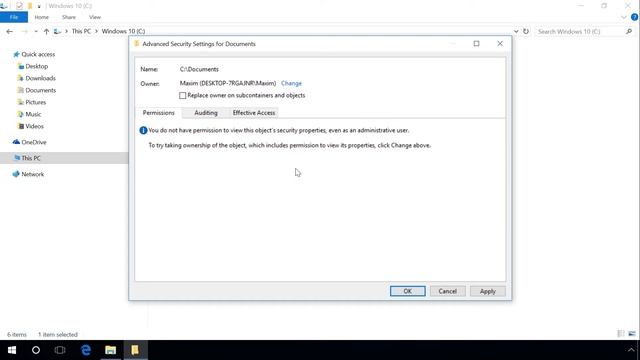The image size is (640, 360).
Task: Go up one folder level arrow
Action: tap(46, 31)
